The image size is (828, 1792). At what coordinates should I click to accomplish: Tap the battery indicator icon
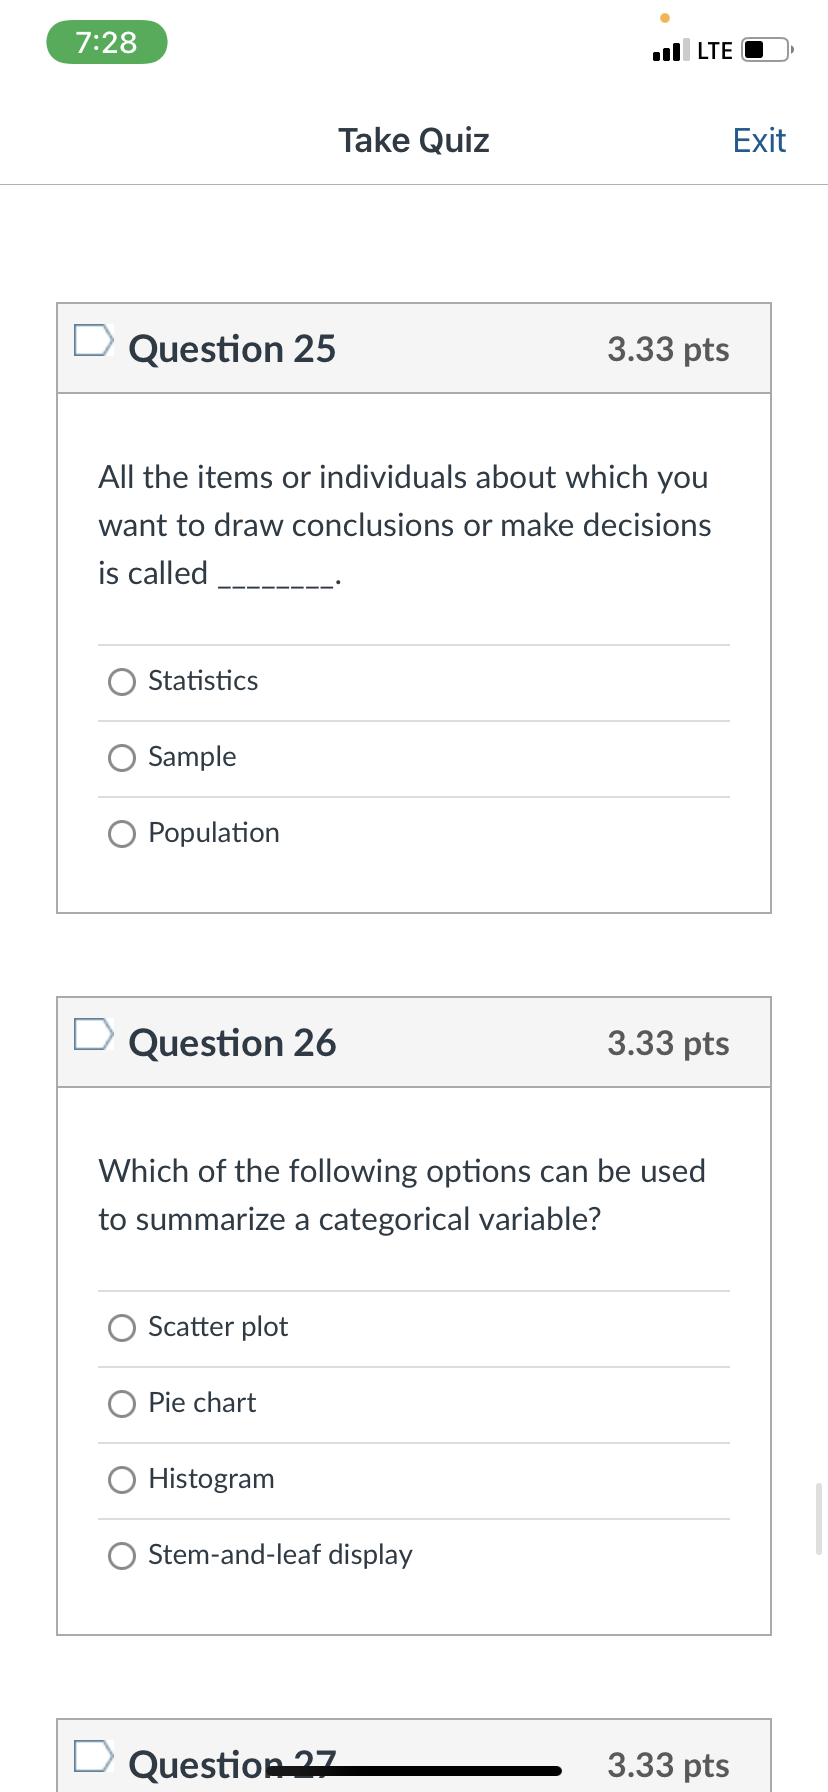point(766,50)
